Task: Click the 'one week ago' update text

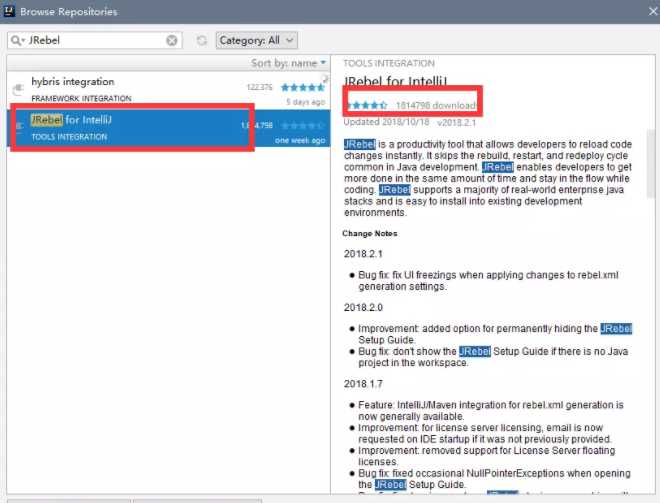Action: 300,140
